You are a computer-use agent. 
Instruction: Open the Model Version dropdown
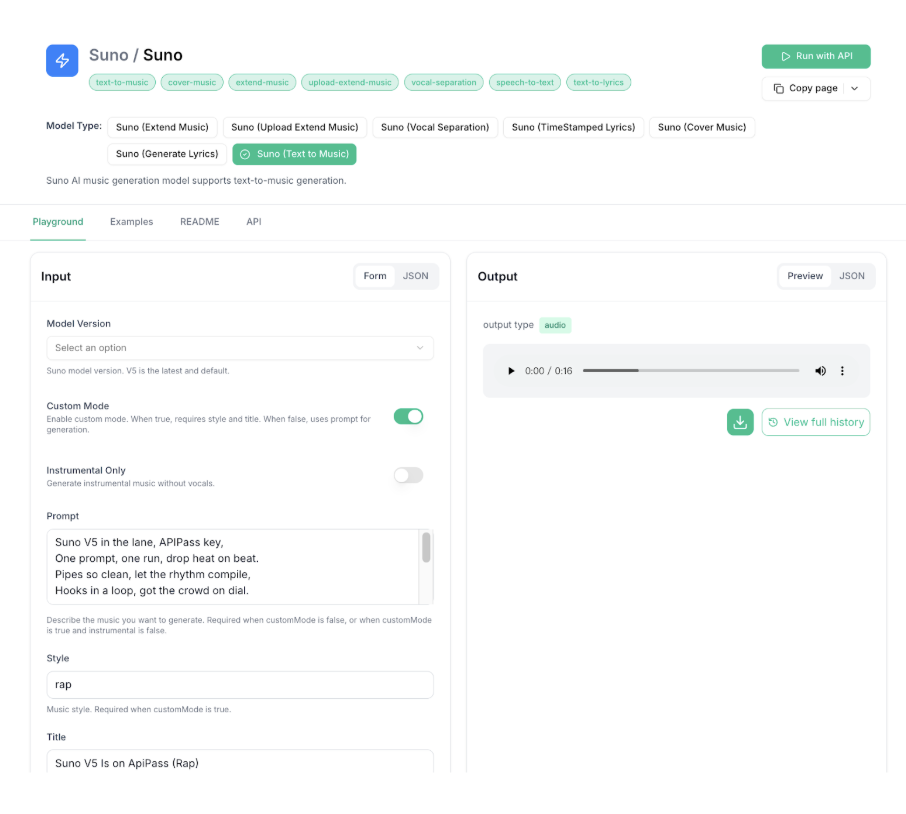pyautogui.click(x=240, y=348)
